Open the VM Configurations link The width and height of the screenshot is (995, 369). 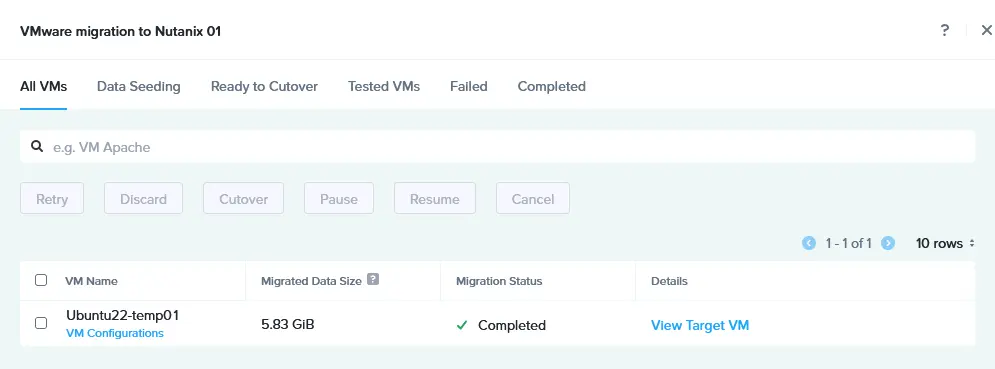(115, 333)
